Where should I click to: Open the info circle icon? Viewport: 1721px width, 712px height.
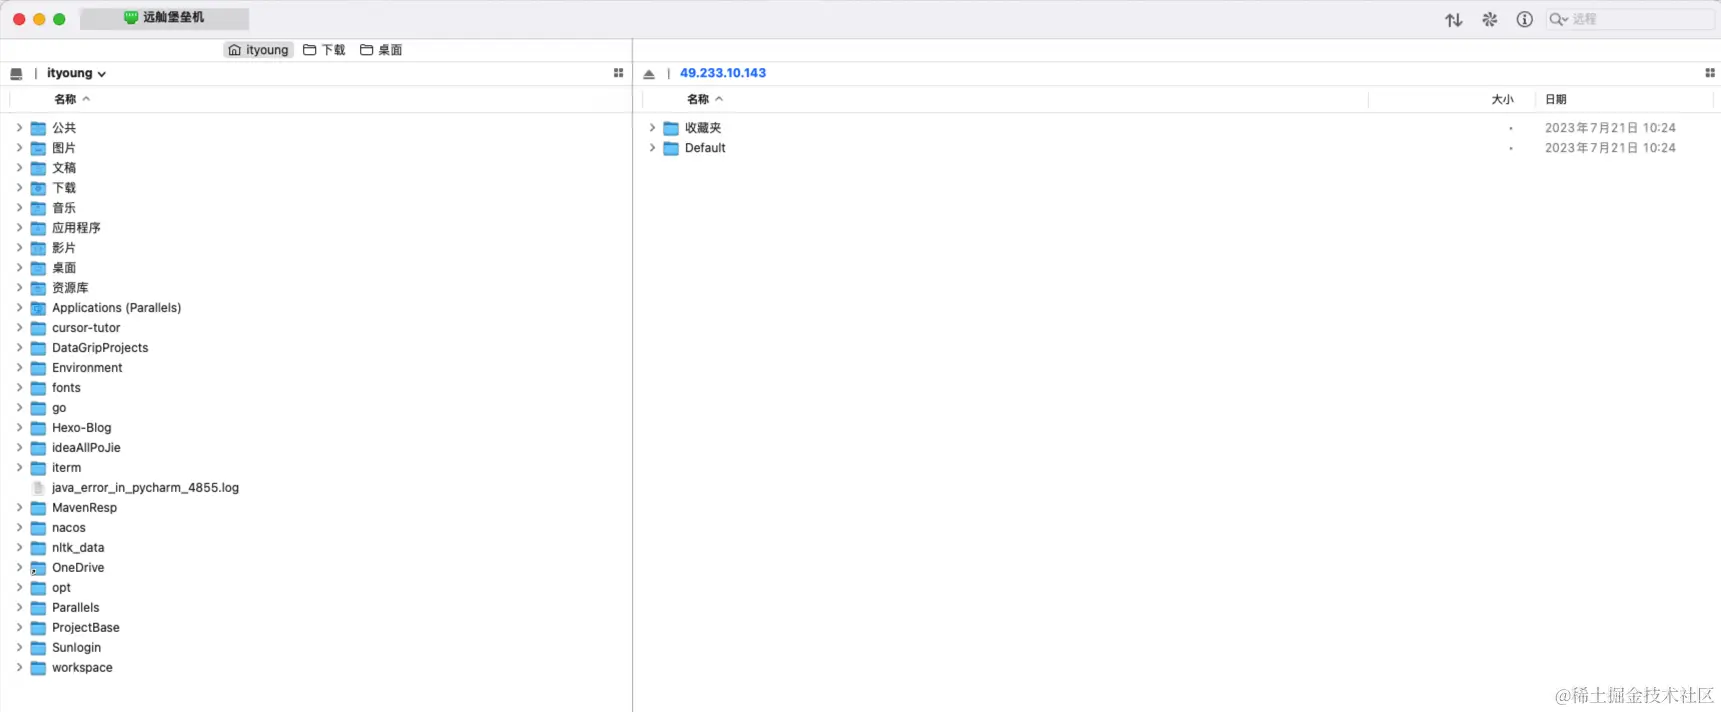(1524, 20)
